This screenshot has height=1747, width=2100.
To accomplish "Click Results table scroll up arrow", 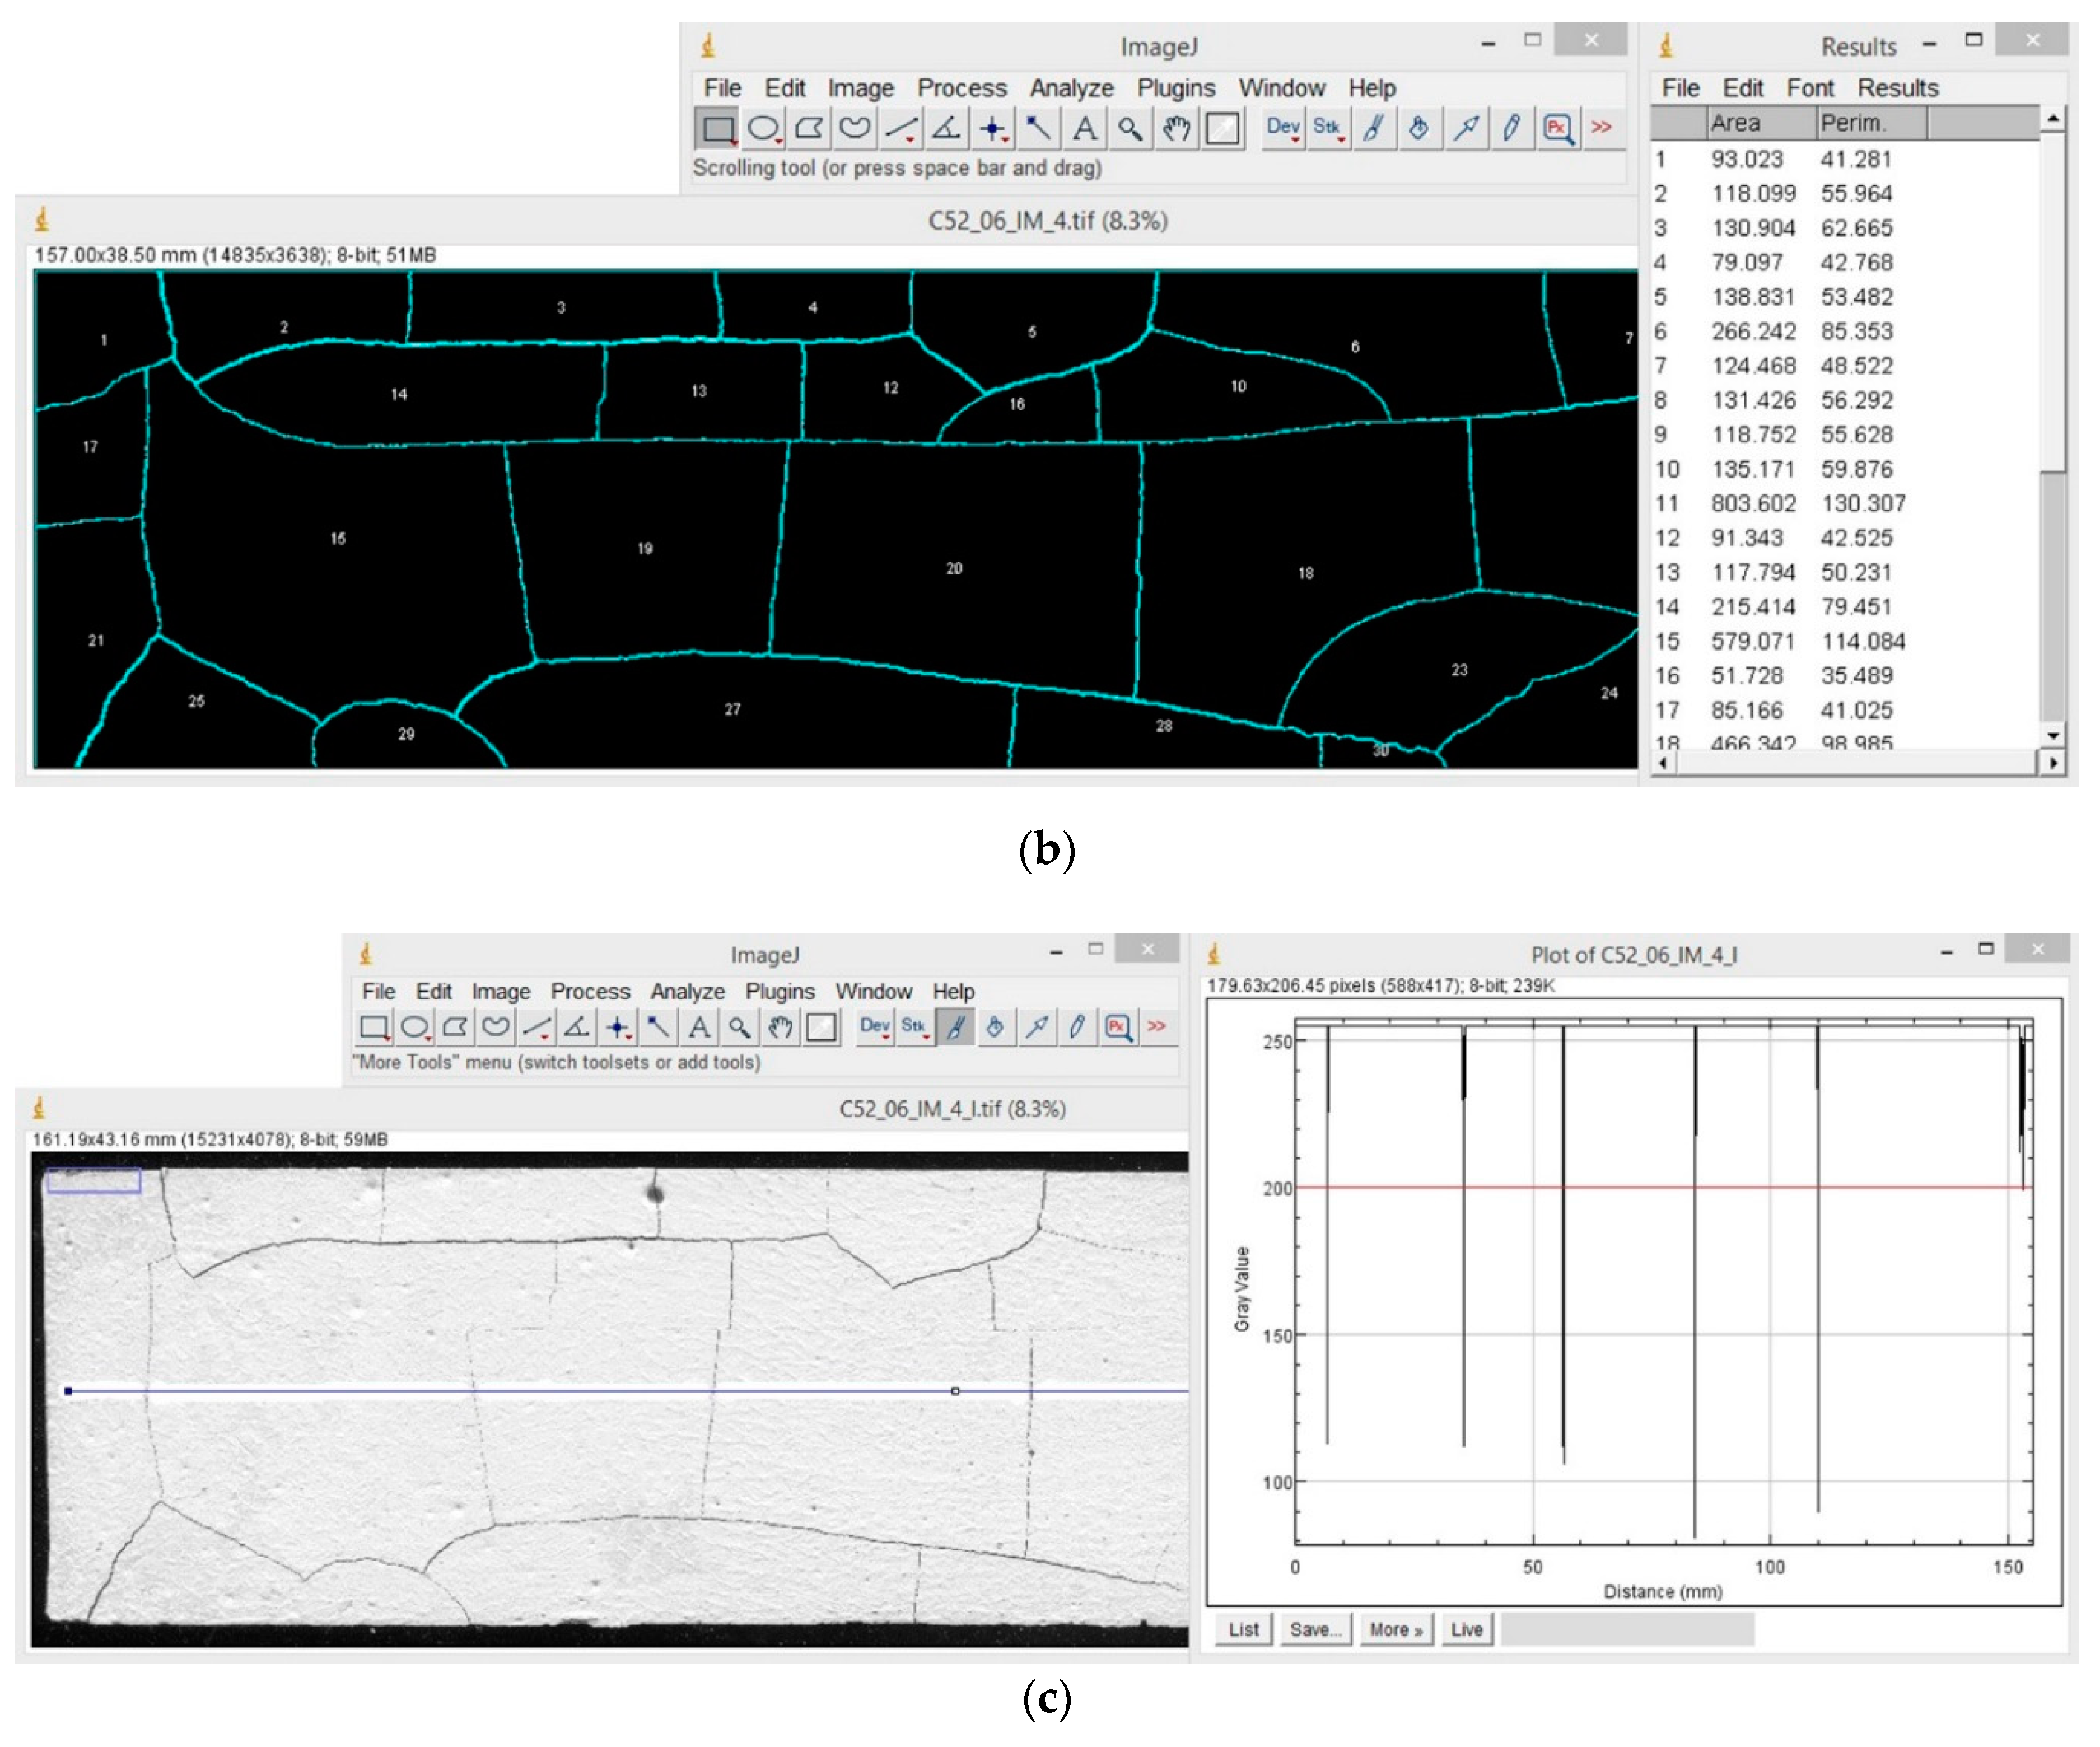I will pos(2052,119).
